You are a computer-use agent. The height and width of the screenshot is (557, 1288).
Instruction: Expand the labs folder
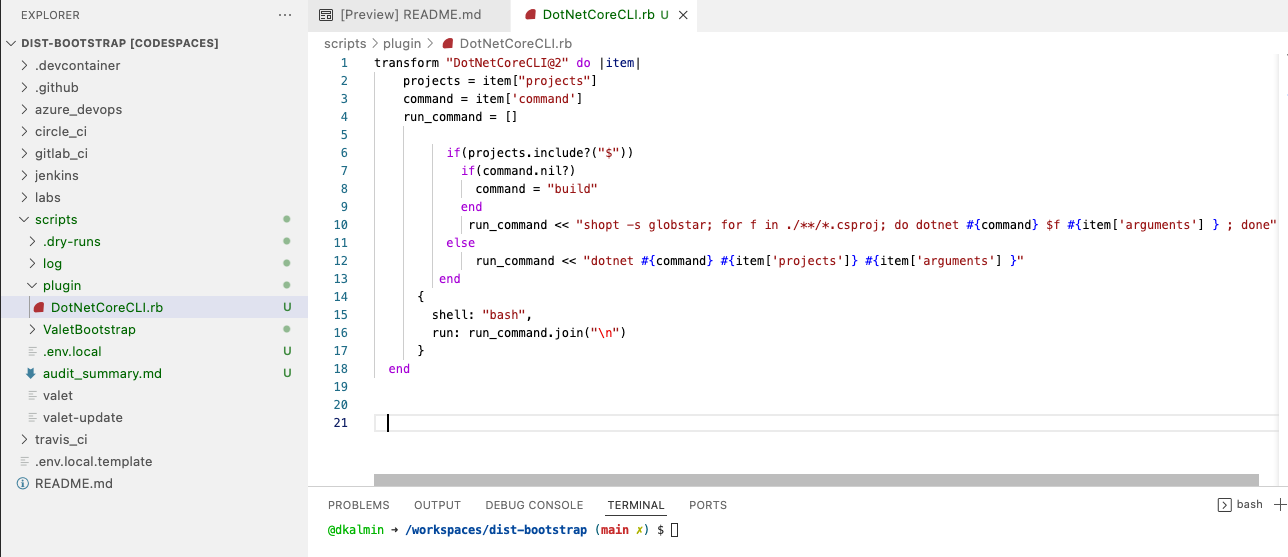(x=25, y=197)
